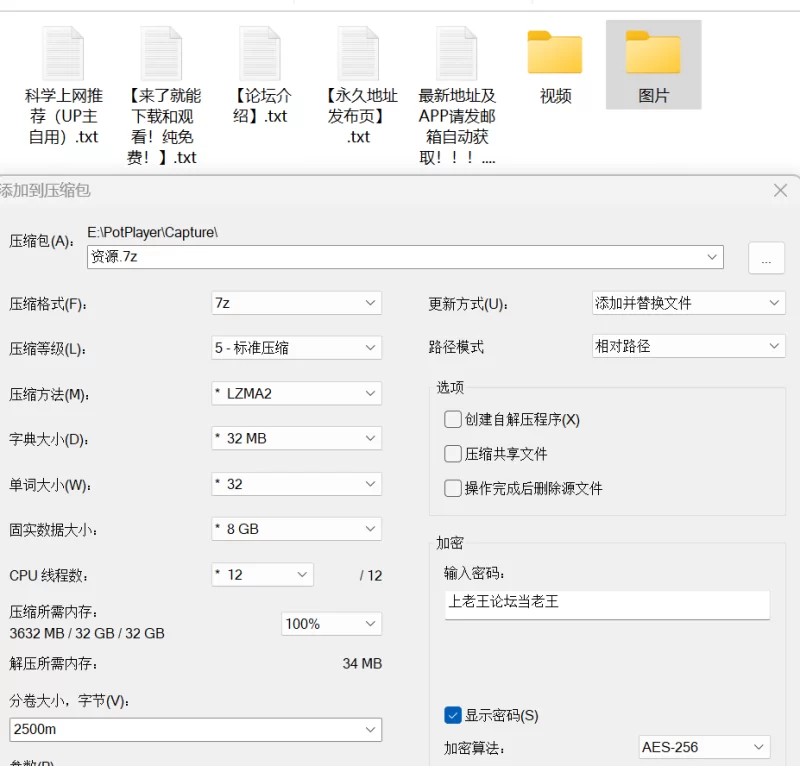Enable 操作完成后删除源文件 checkbox
Image resolution: width=800 pixels, height=766 pixels.
[x=453, y=488]
